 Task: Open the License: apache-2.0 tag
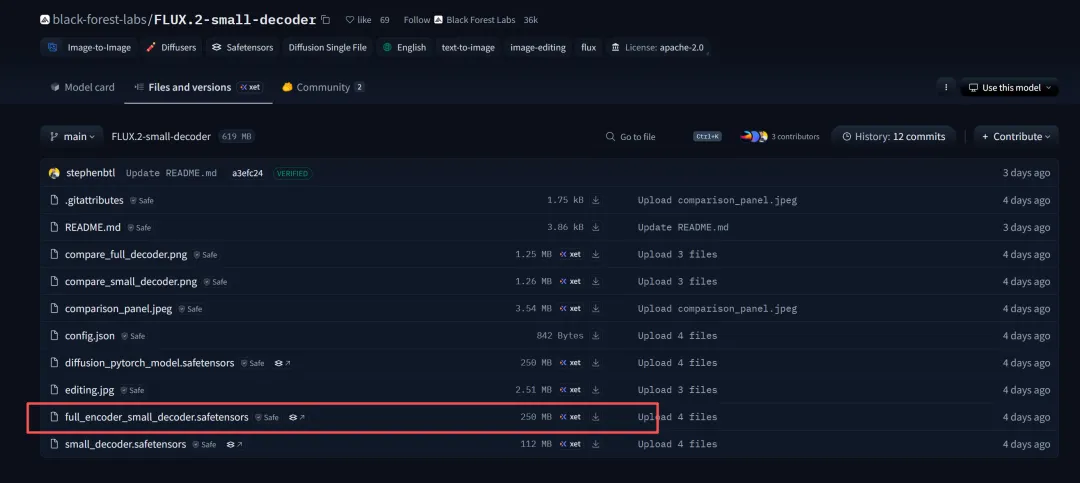[658, 48]
